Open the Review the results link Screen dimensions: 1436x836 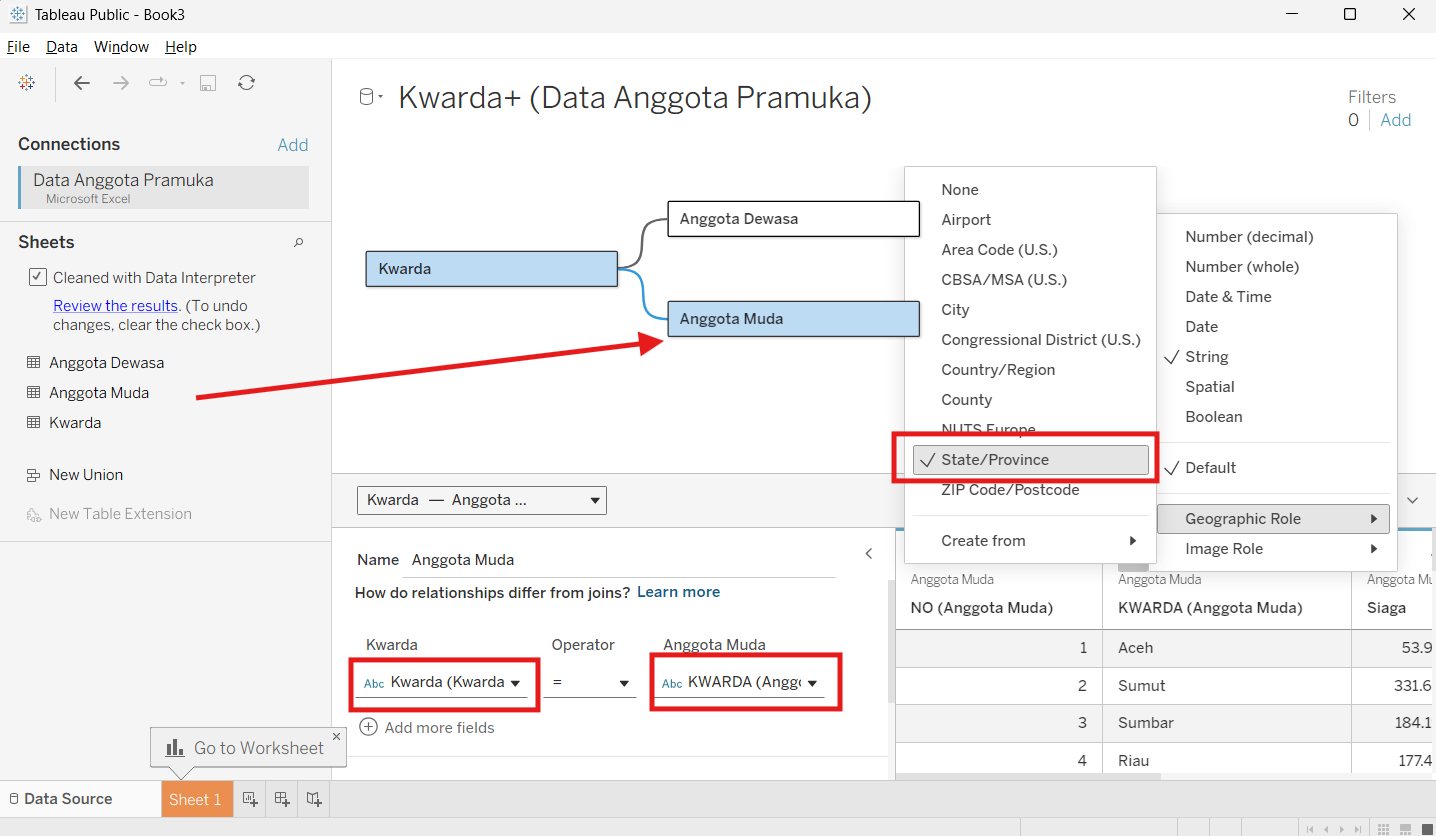(x=116, y=306)
